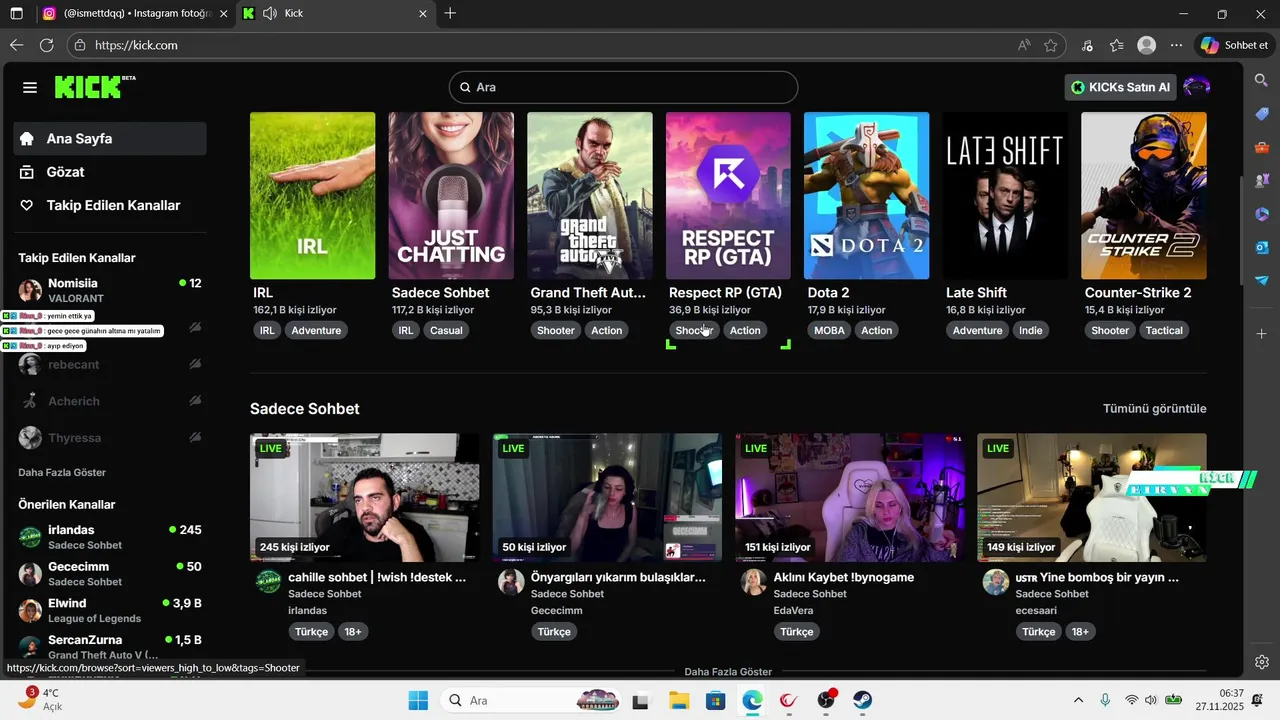Image resolution: width=1280 pixels, height=720 pixels.
Task: Open Late Shift category cover
Action: point(1006,195)
